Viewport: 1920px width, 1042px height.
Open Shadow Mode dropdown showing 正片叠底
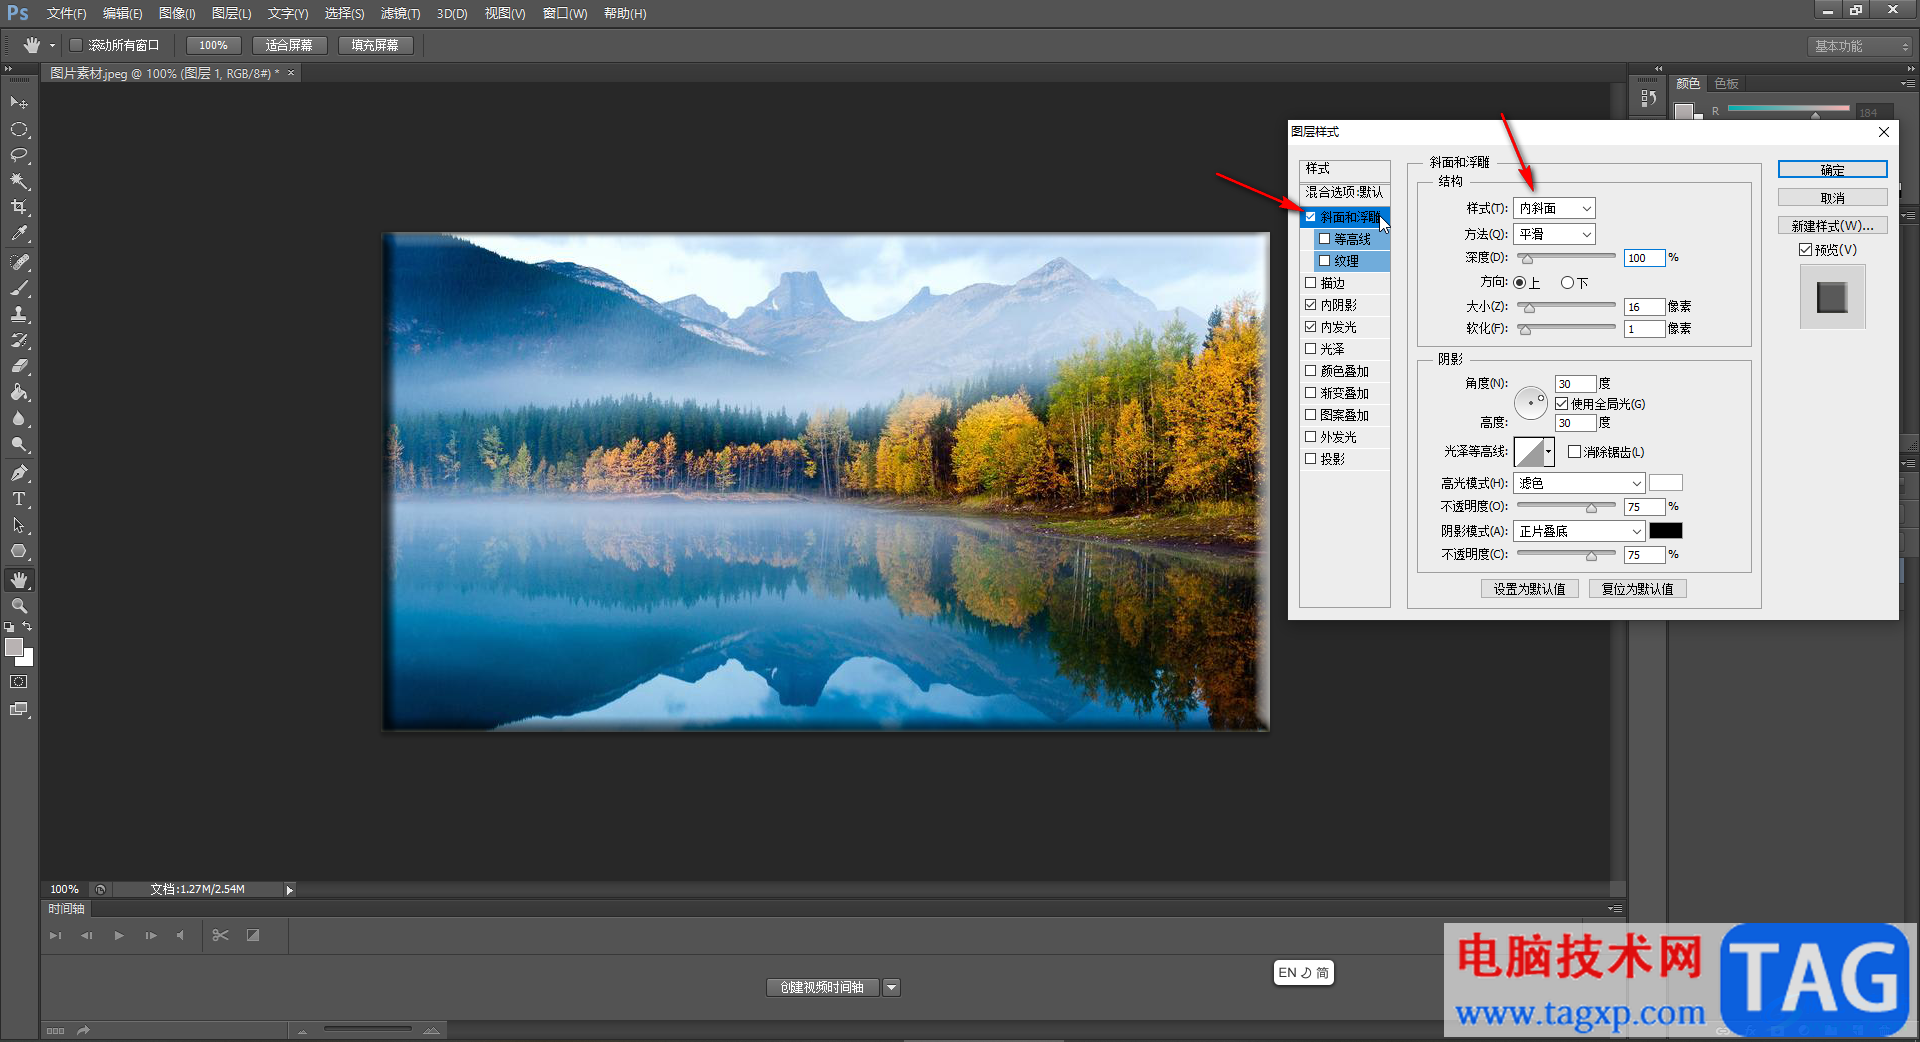[x=1579, y=531]
